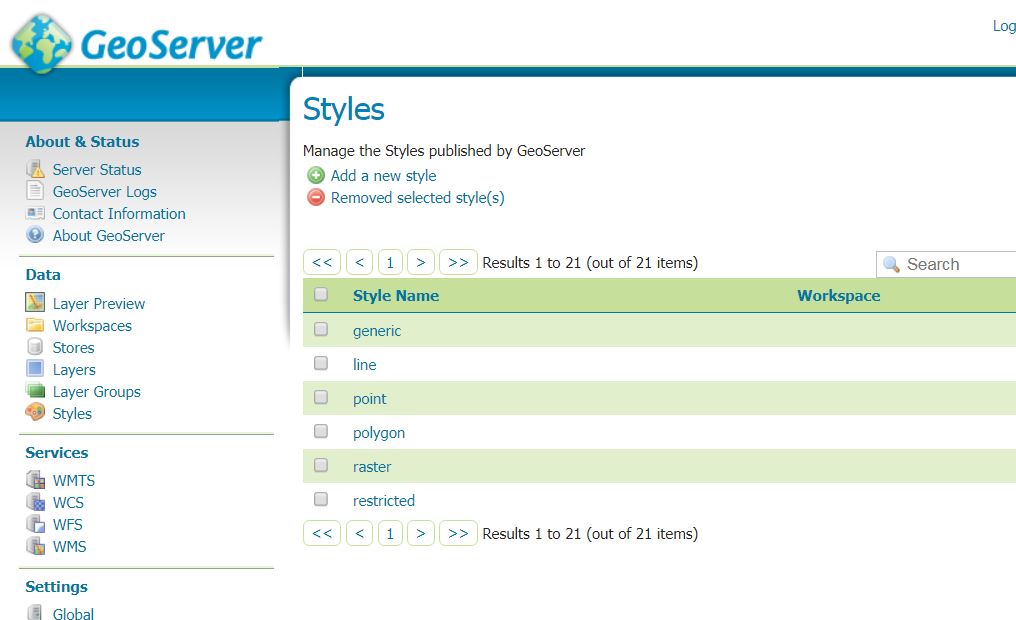Click the WMS service icon
Image resolution: width=1016 pixels, height=620 pixels.
pyautogui.click(x=35, y=545)
